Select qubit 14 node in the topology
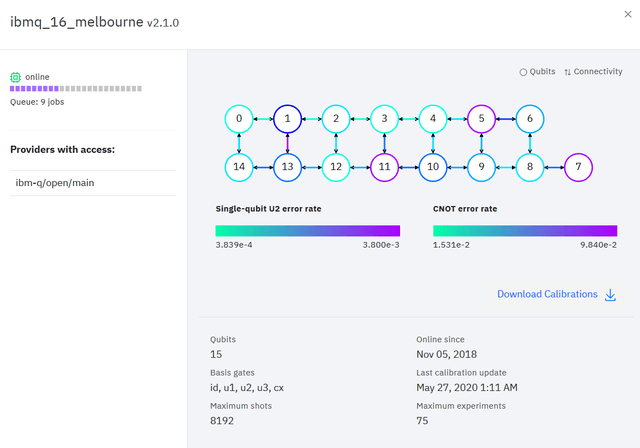Viewport: 640px width, 448px height. click(239, 167)
